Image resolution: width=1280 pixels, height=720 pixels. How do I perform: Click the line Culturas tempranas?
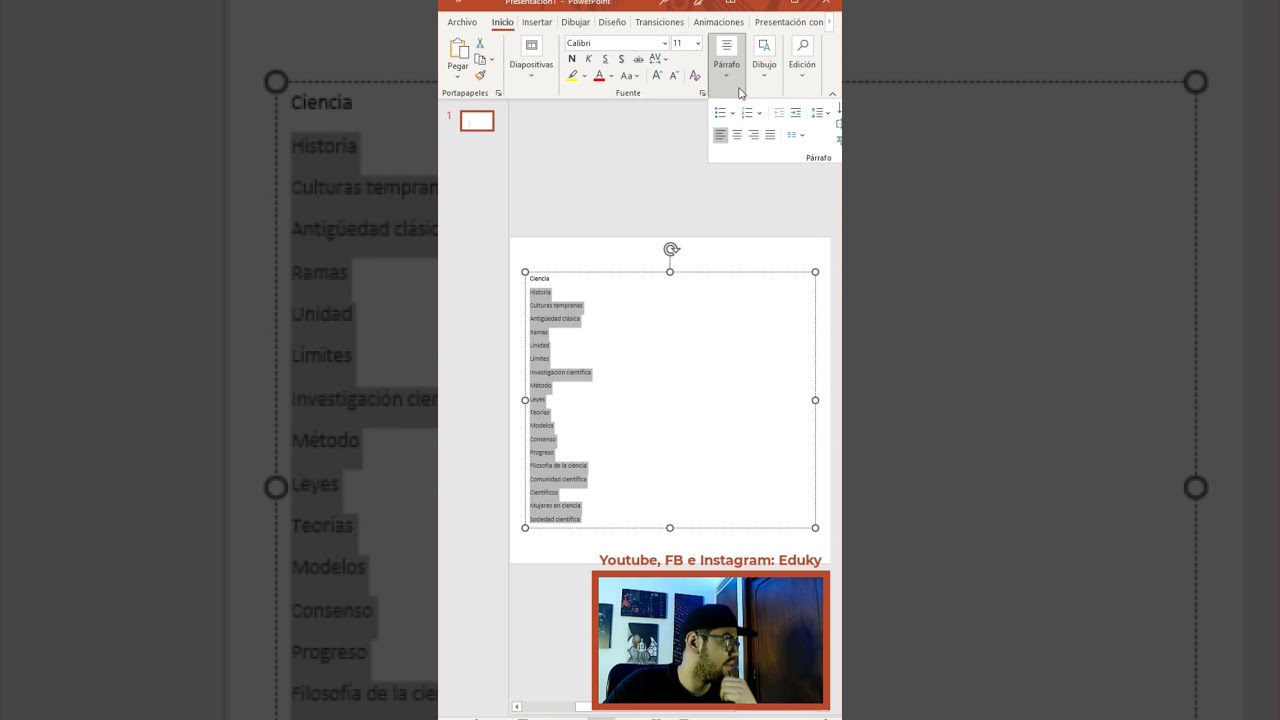(x=556, y=305)
